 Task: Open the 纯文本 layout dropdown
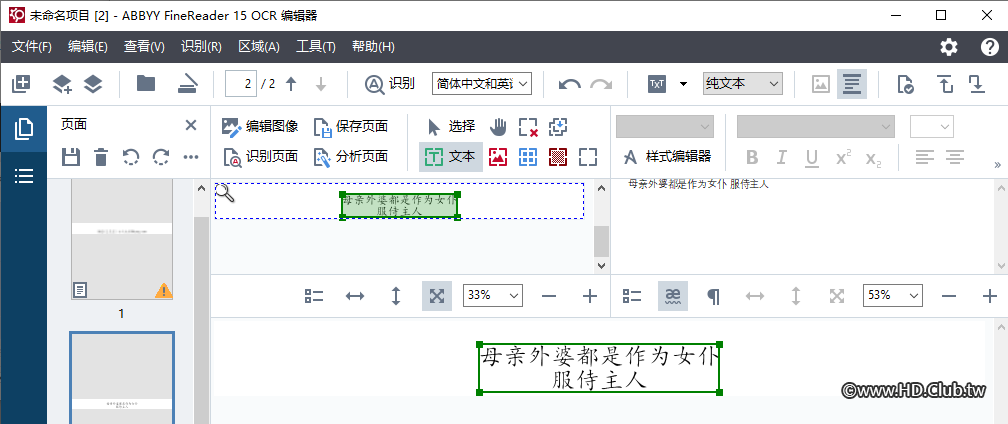pyautogui.click(x=742, y=84)
